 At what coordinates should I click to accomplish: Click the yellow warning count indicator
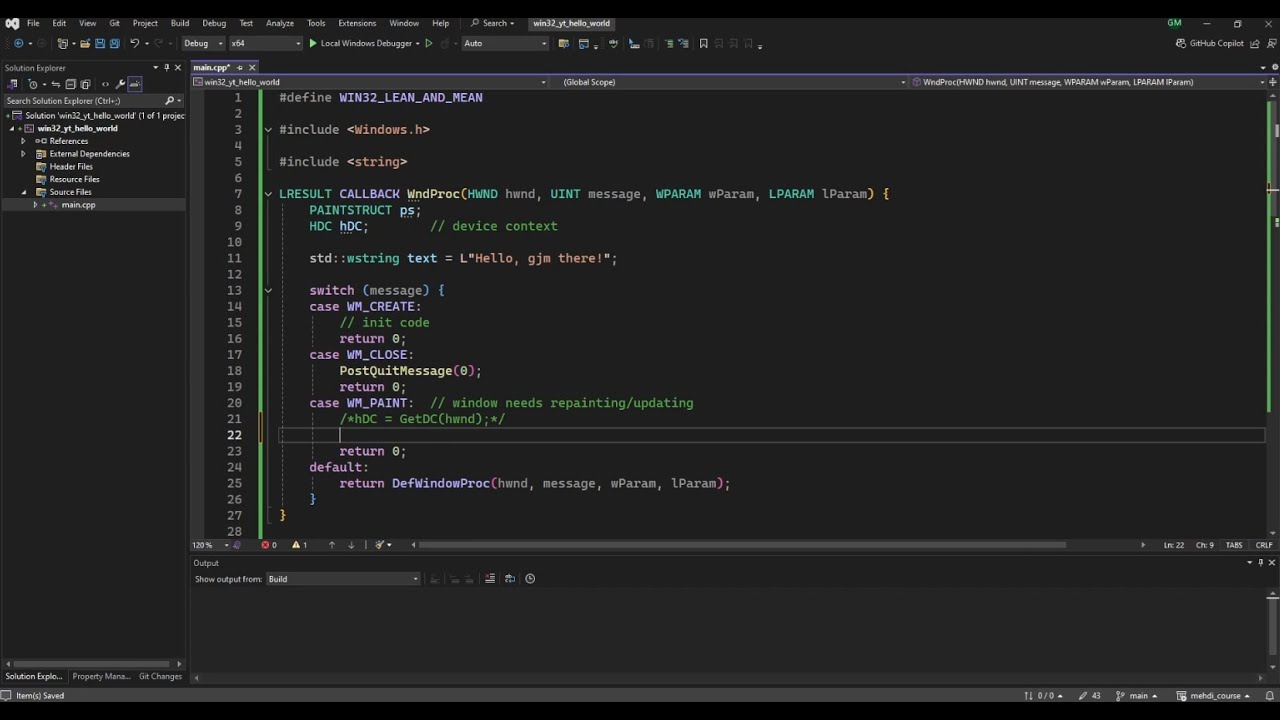pyautogui.click(x=299, y=545)
